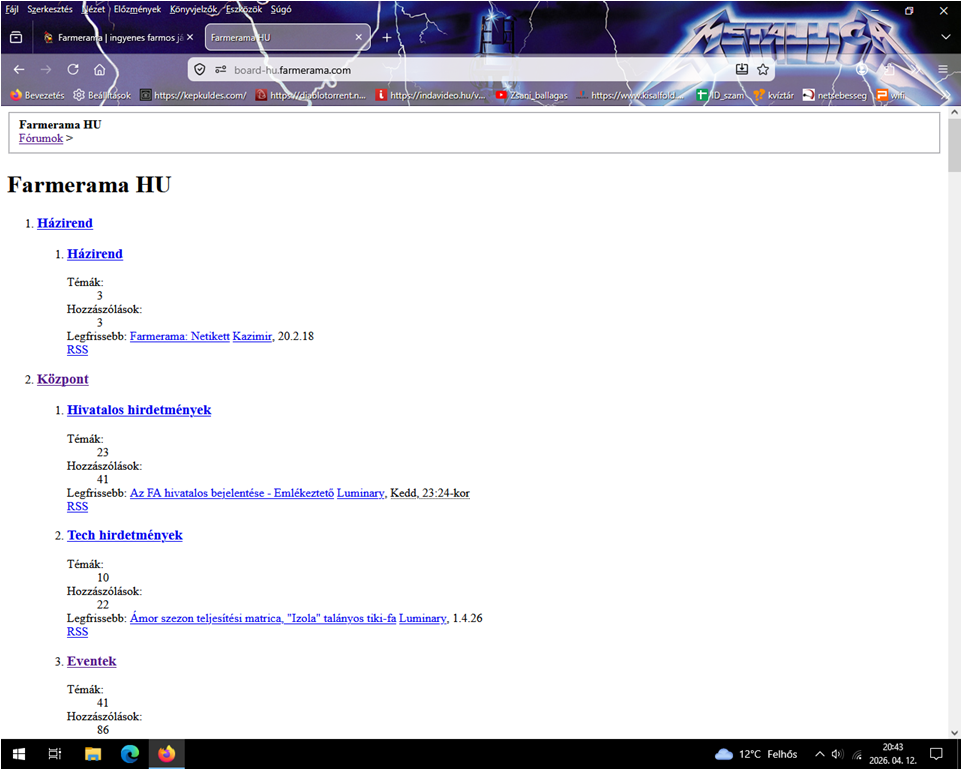Open the Hivatalos hirdetmények forum link
Viewport: 962px width, 770px height.
pos(139,410)
